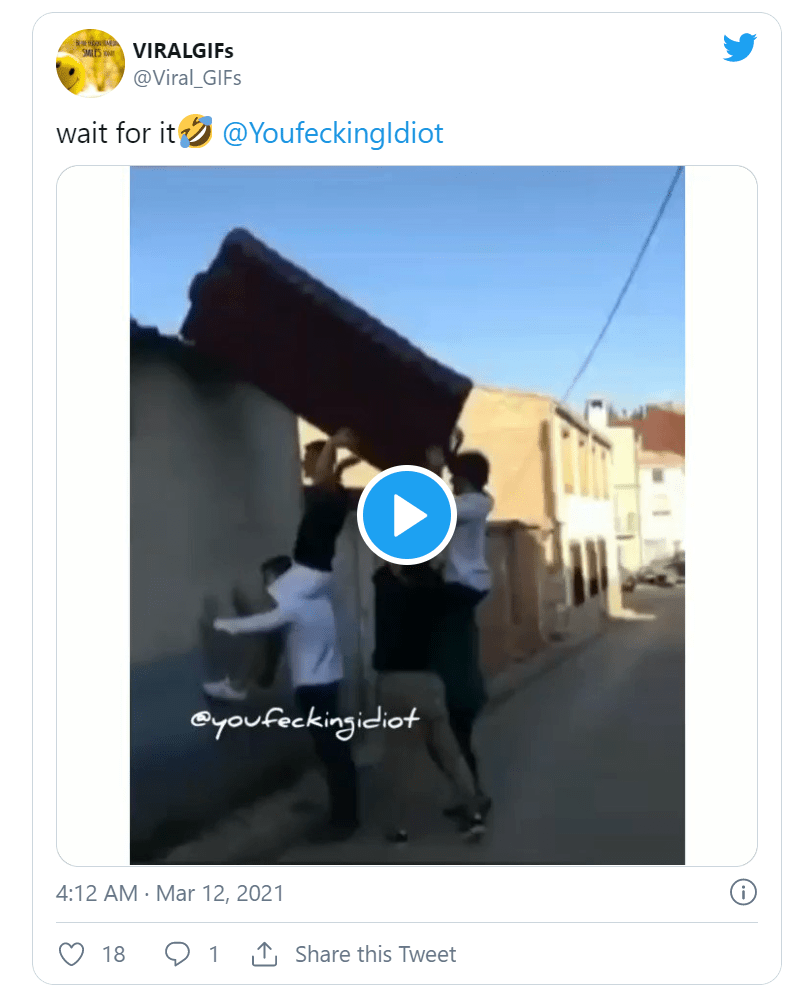Click the laughing emoji in the tweet text
This screenshot has height=1001, width=792.
[x=197, y=133]
